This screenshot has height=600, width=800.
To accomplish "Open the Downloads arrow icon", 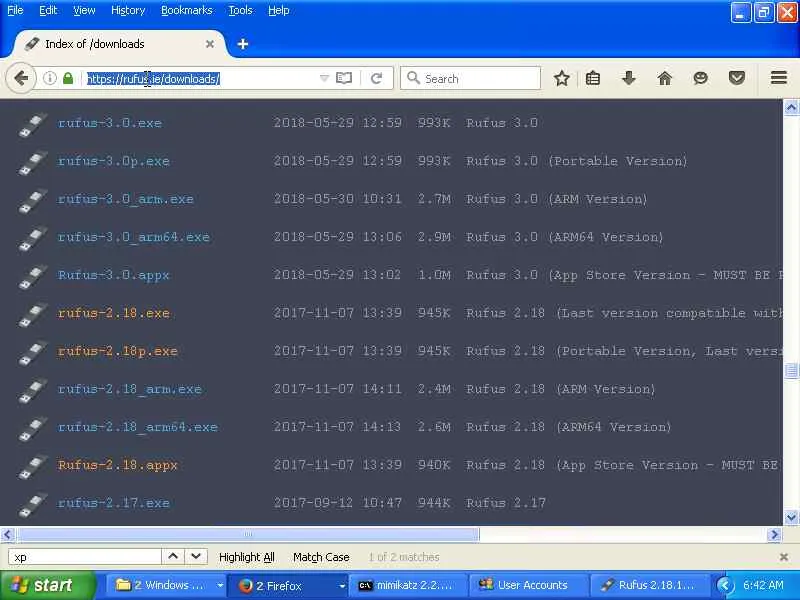I will (629, 78).
